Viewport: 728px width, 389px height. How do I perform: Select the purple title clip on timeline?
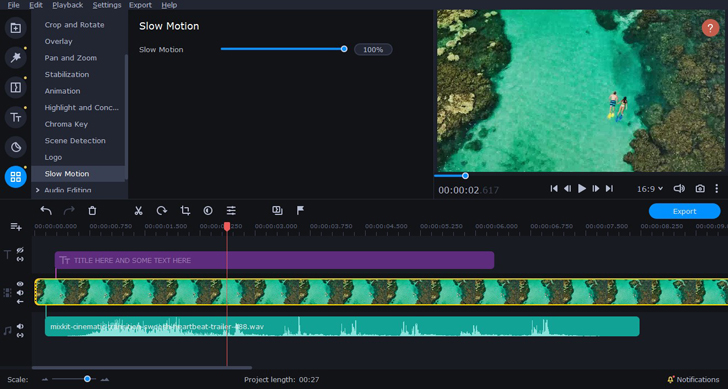click(274, 260)
